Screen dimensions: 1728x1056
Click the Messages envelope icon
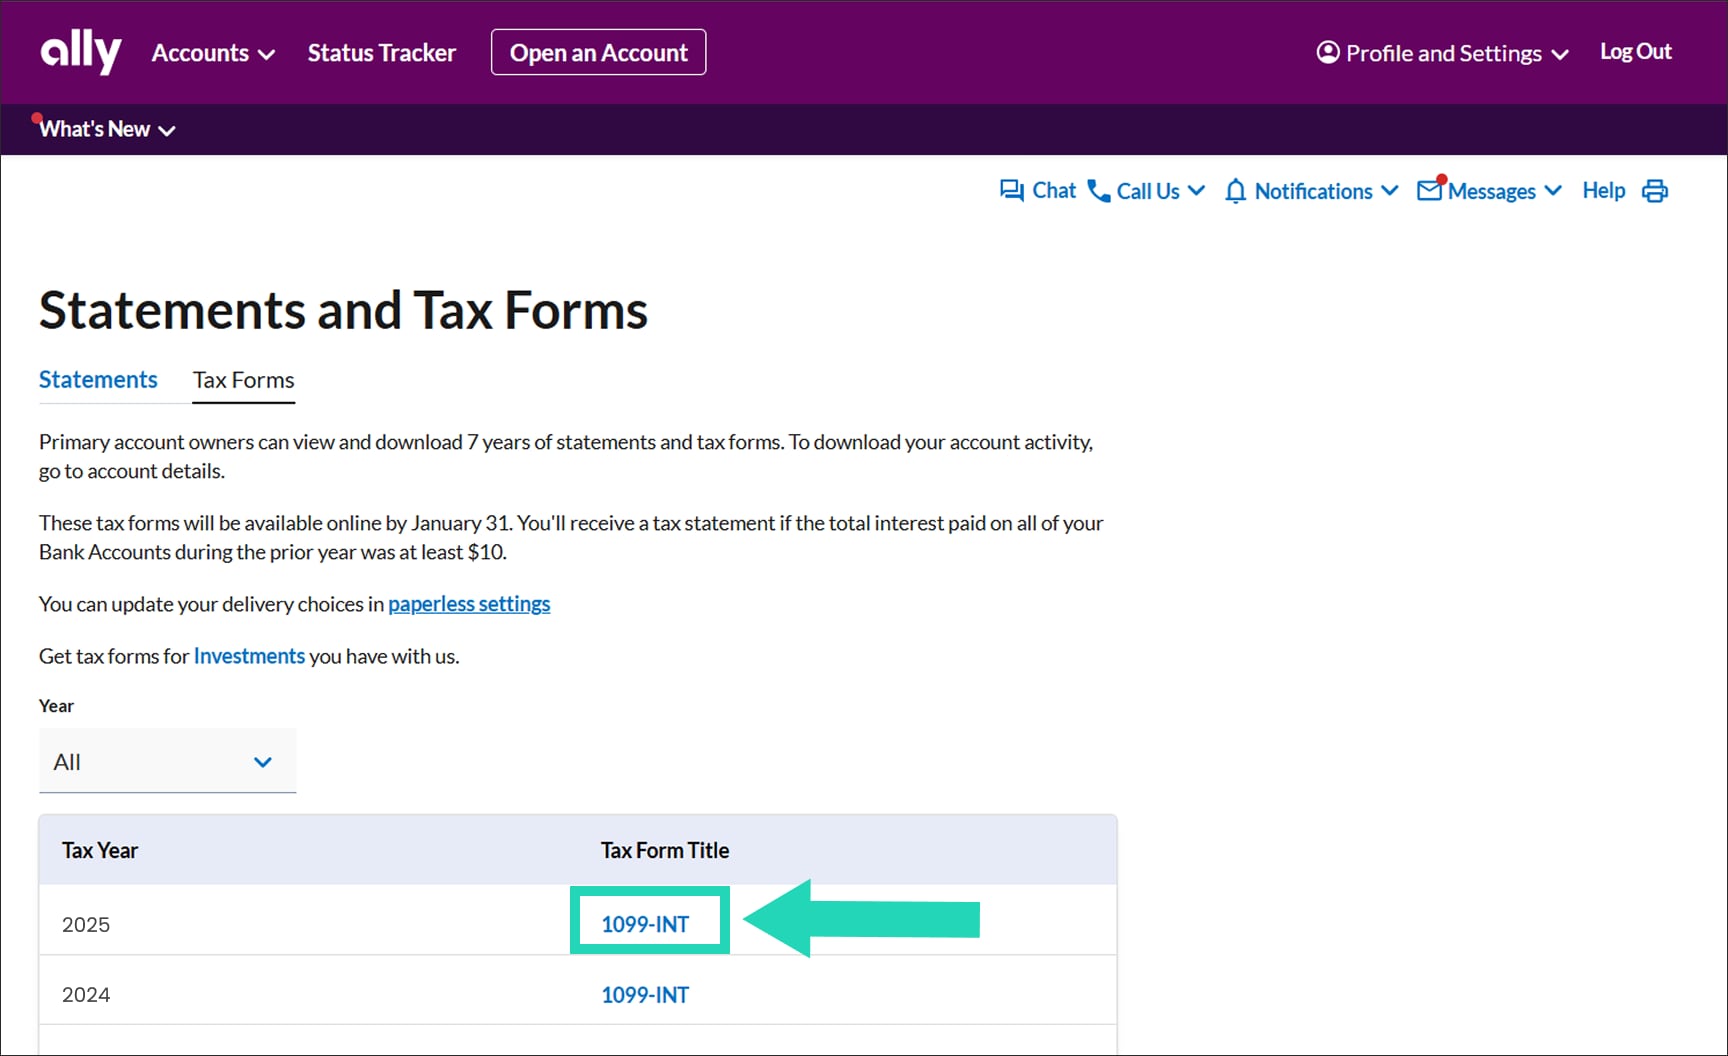[x=1430, y=190]
